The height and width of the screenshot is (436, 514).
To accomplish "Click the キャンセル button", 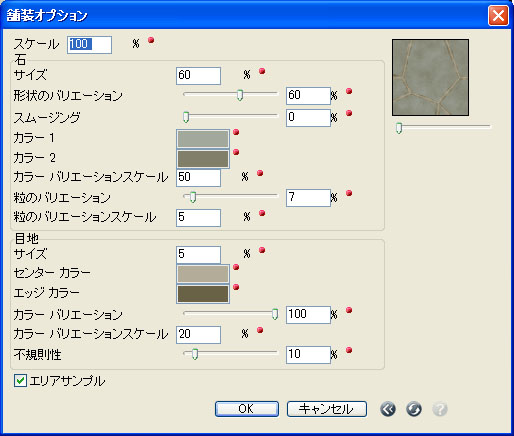I will (x=327, y=409).
